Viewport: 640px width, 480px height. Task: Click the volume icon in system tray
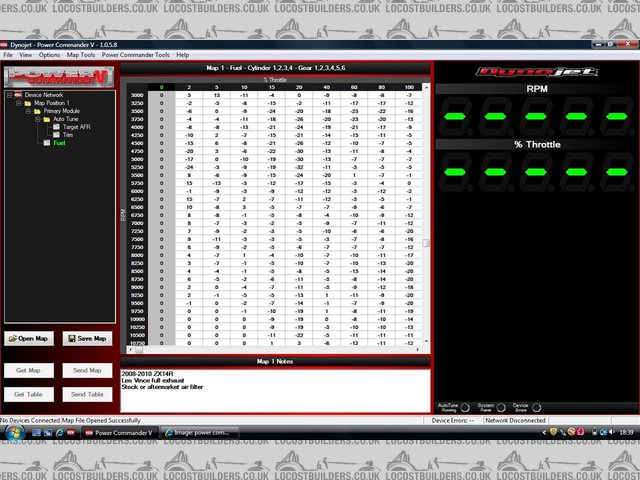click(611, 432)
